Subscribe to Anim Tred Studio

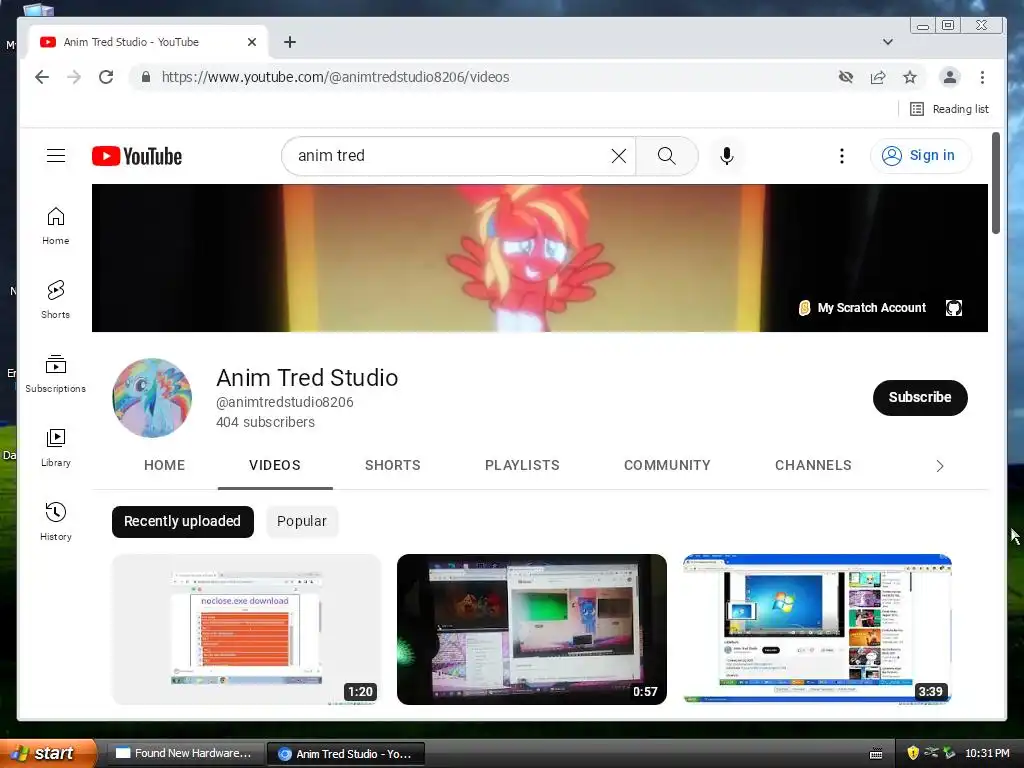[x=920, y=397]
